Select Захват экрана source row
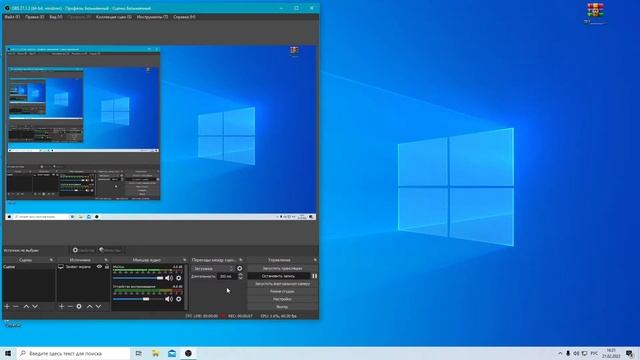The image size is (640, 360). pos(83,267)
